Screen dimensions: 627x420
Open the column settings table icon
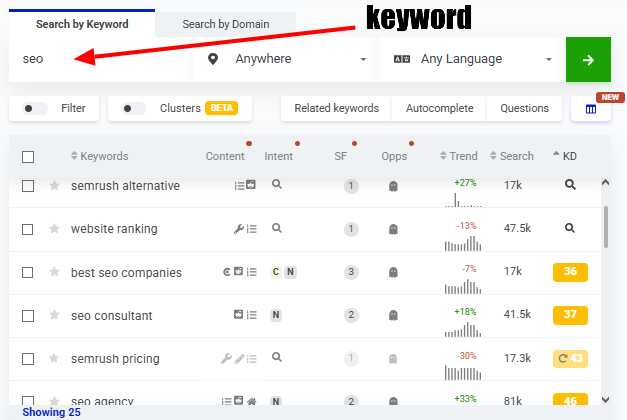[590, 109]
